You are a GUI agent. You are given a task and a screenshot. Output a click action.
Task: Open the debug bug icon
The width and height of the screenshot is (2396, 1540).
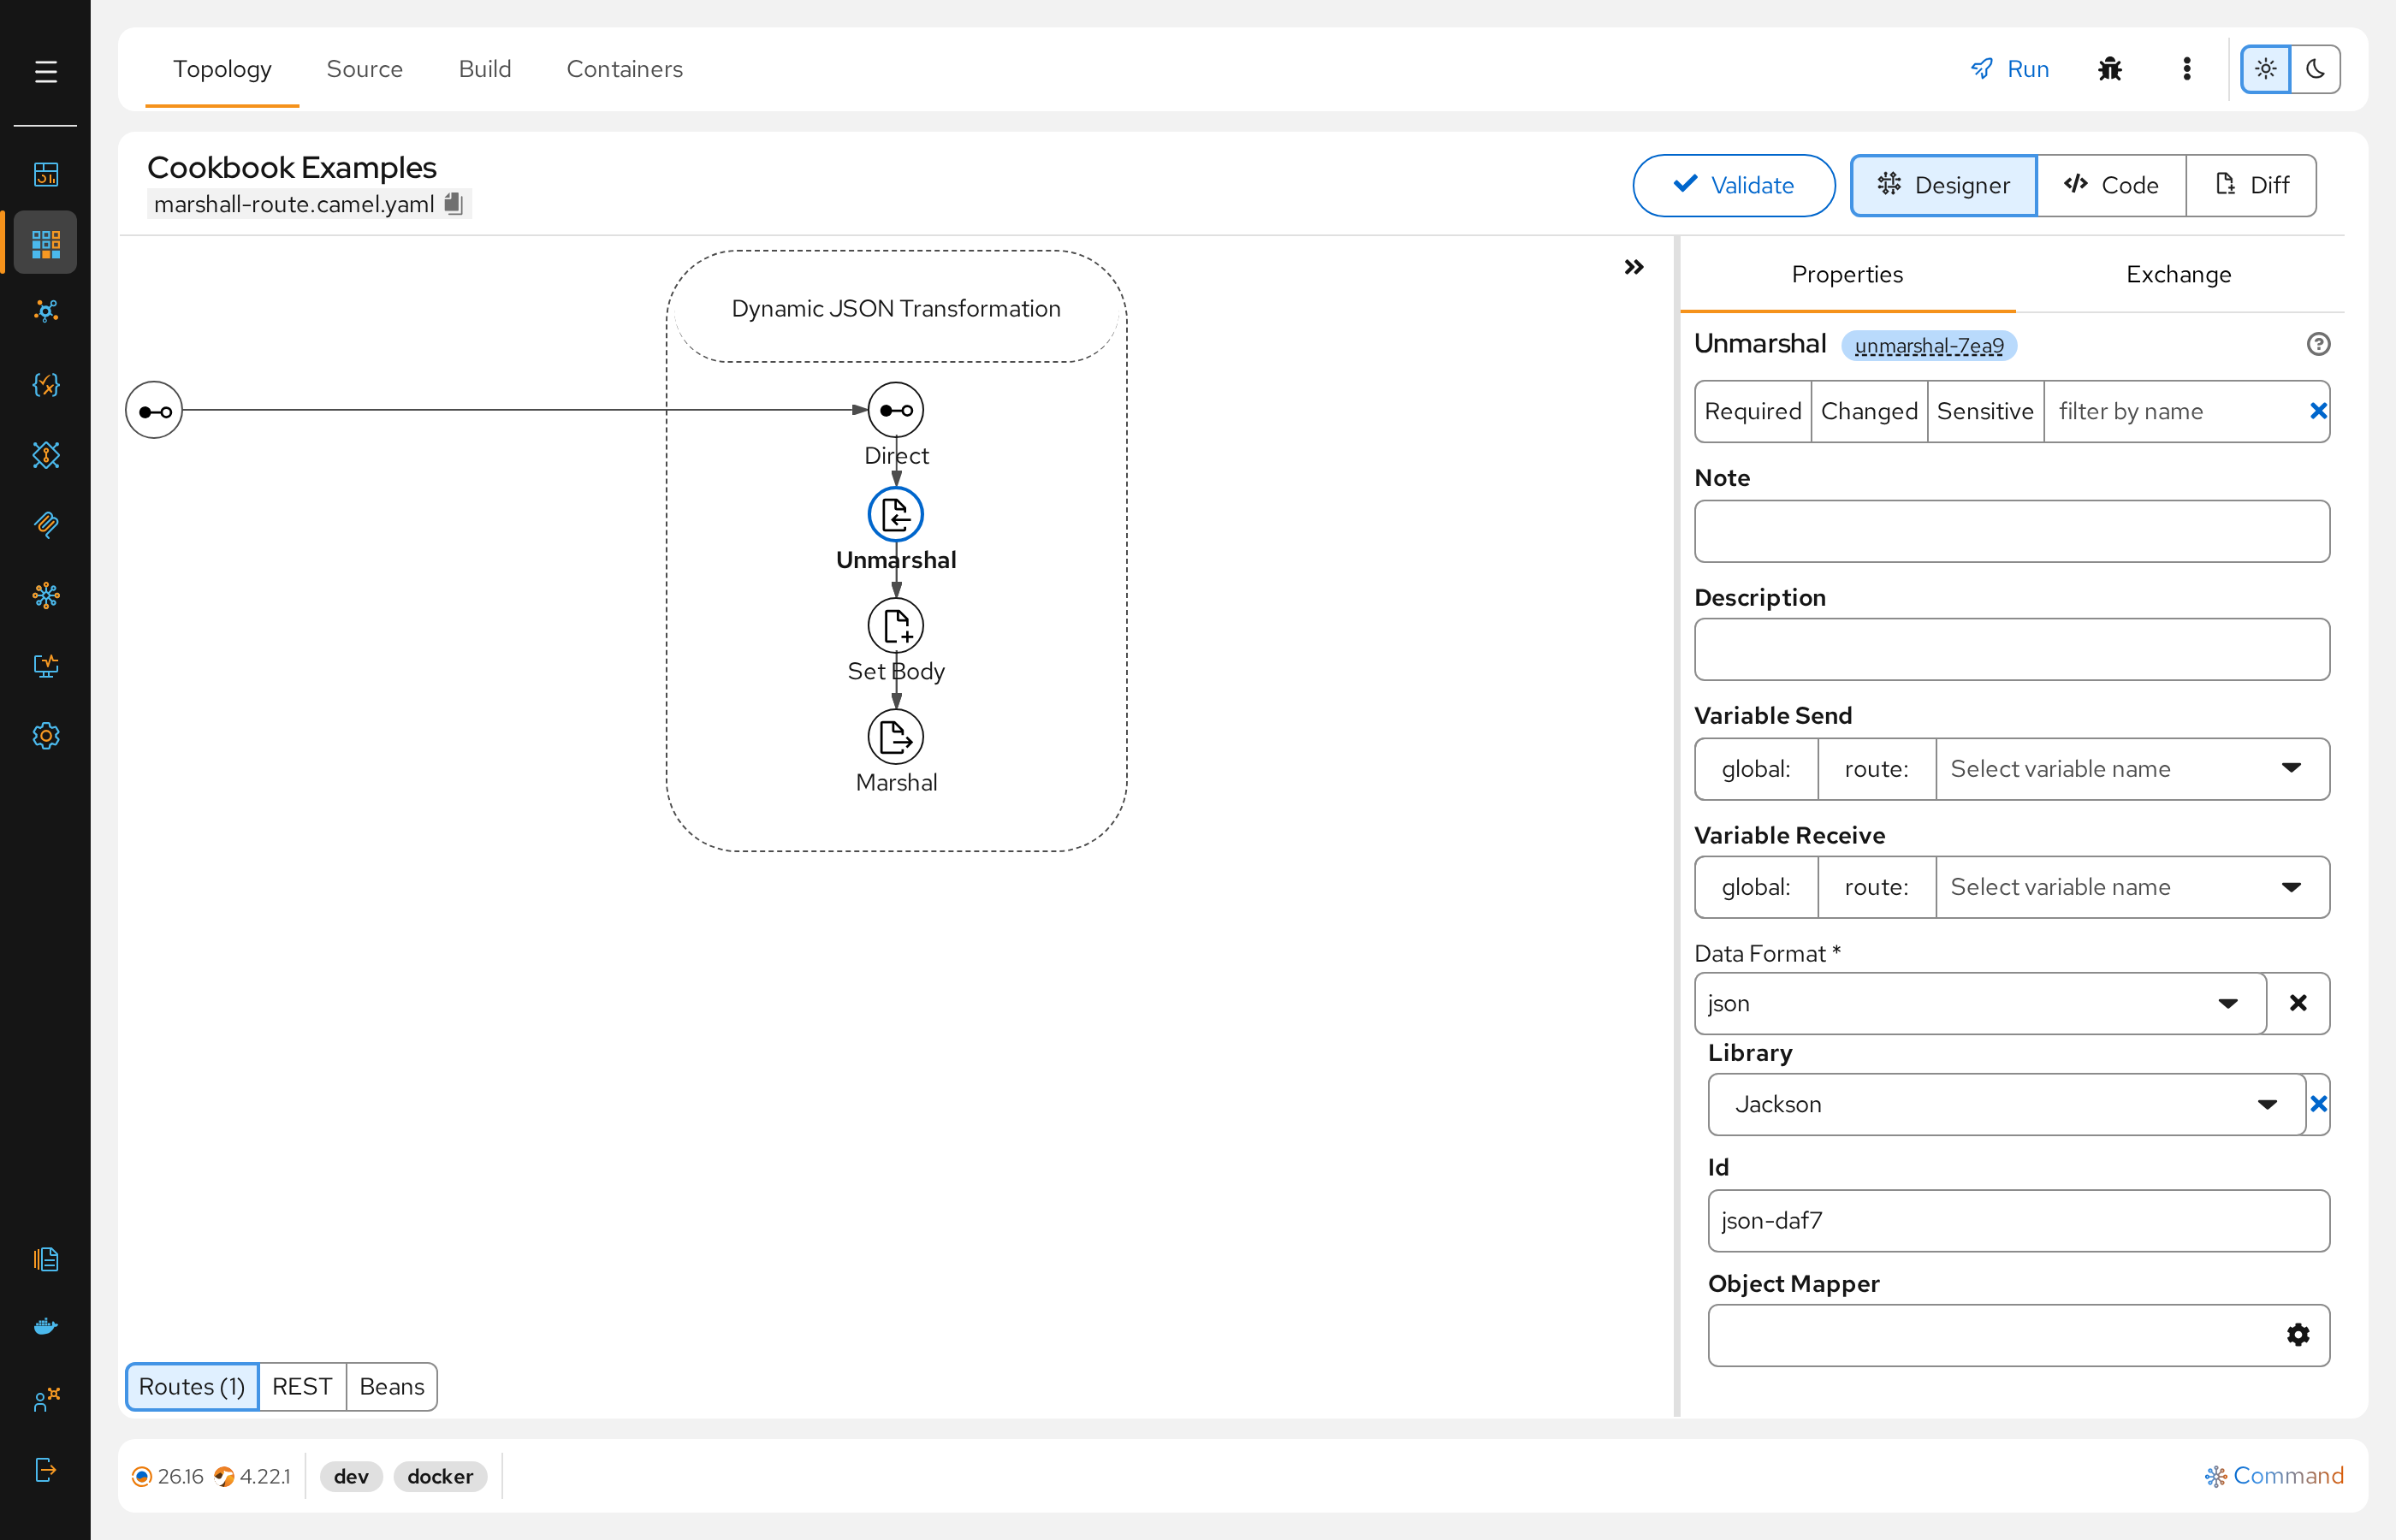2109,69
